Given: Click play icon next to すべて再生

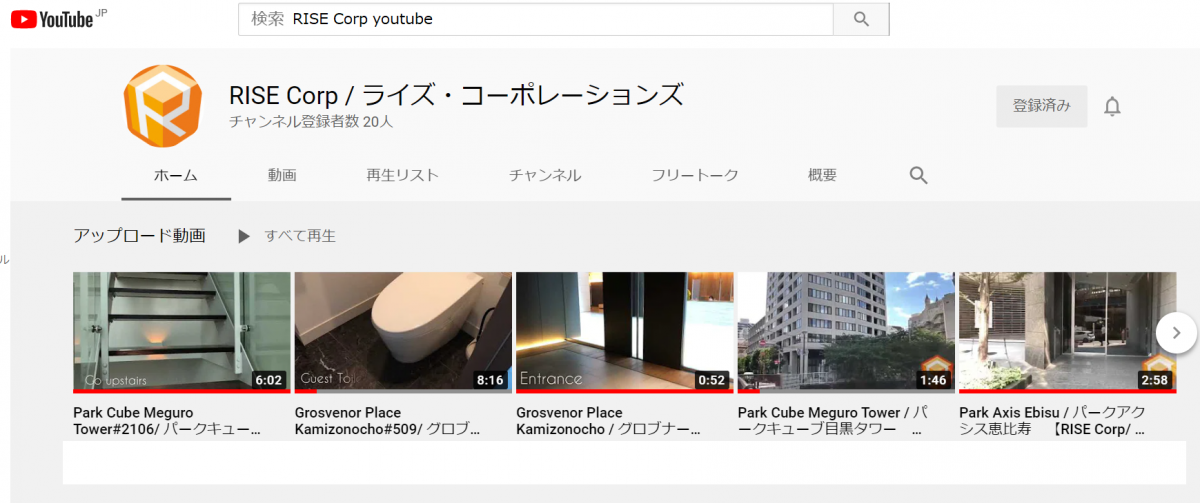Looking at the screenshot, I should pyautogui.click(x=243, y=237).
